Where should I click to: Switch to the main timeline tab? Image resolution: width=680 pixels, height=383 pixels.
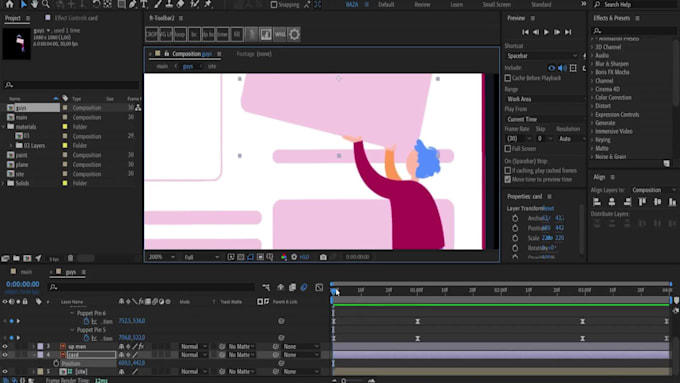pos(26,272)
